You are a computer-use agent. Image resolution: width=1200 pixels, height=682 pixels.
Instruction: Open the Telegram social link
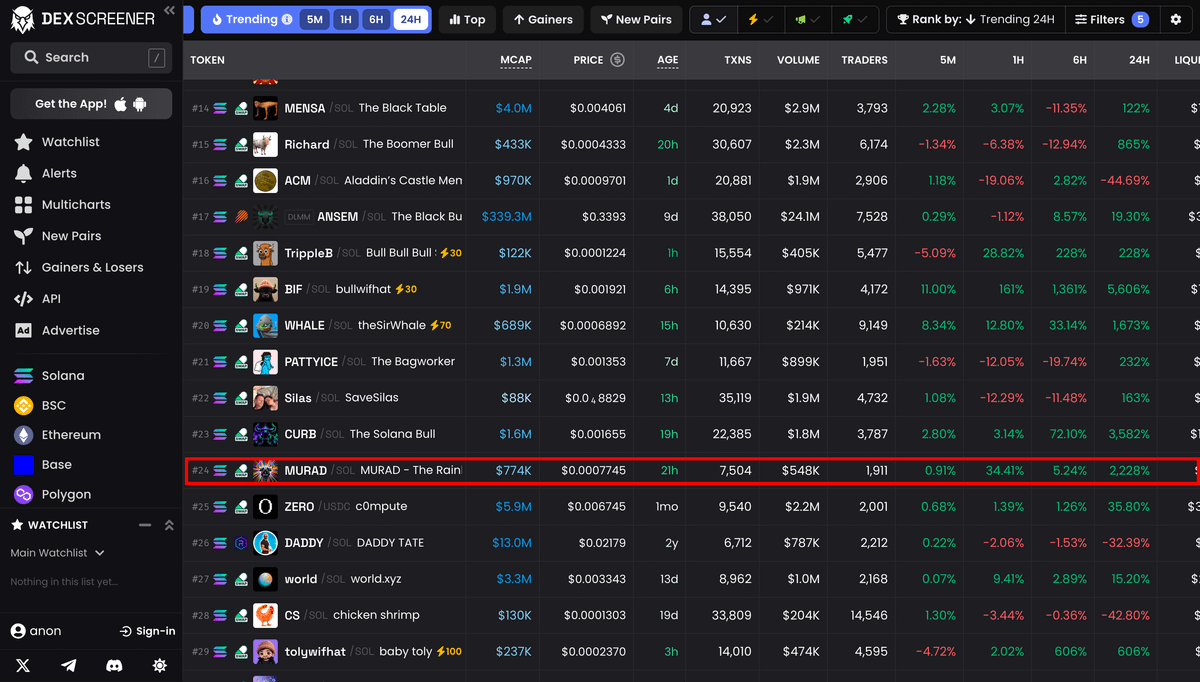(x=69, y=665)
